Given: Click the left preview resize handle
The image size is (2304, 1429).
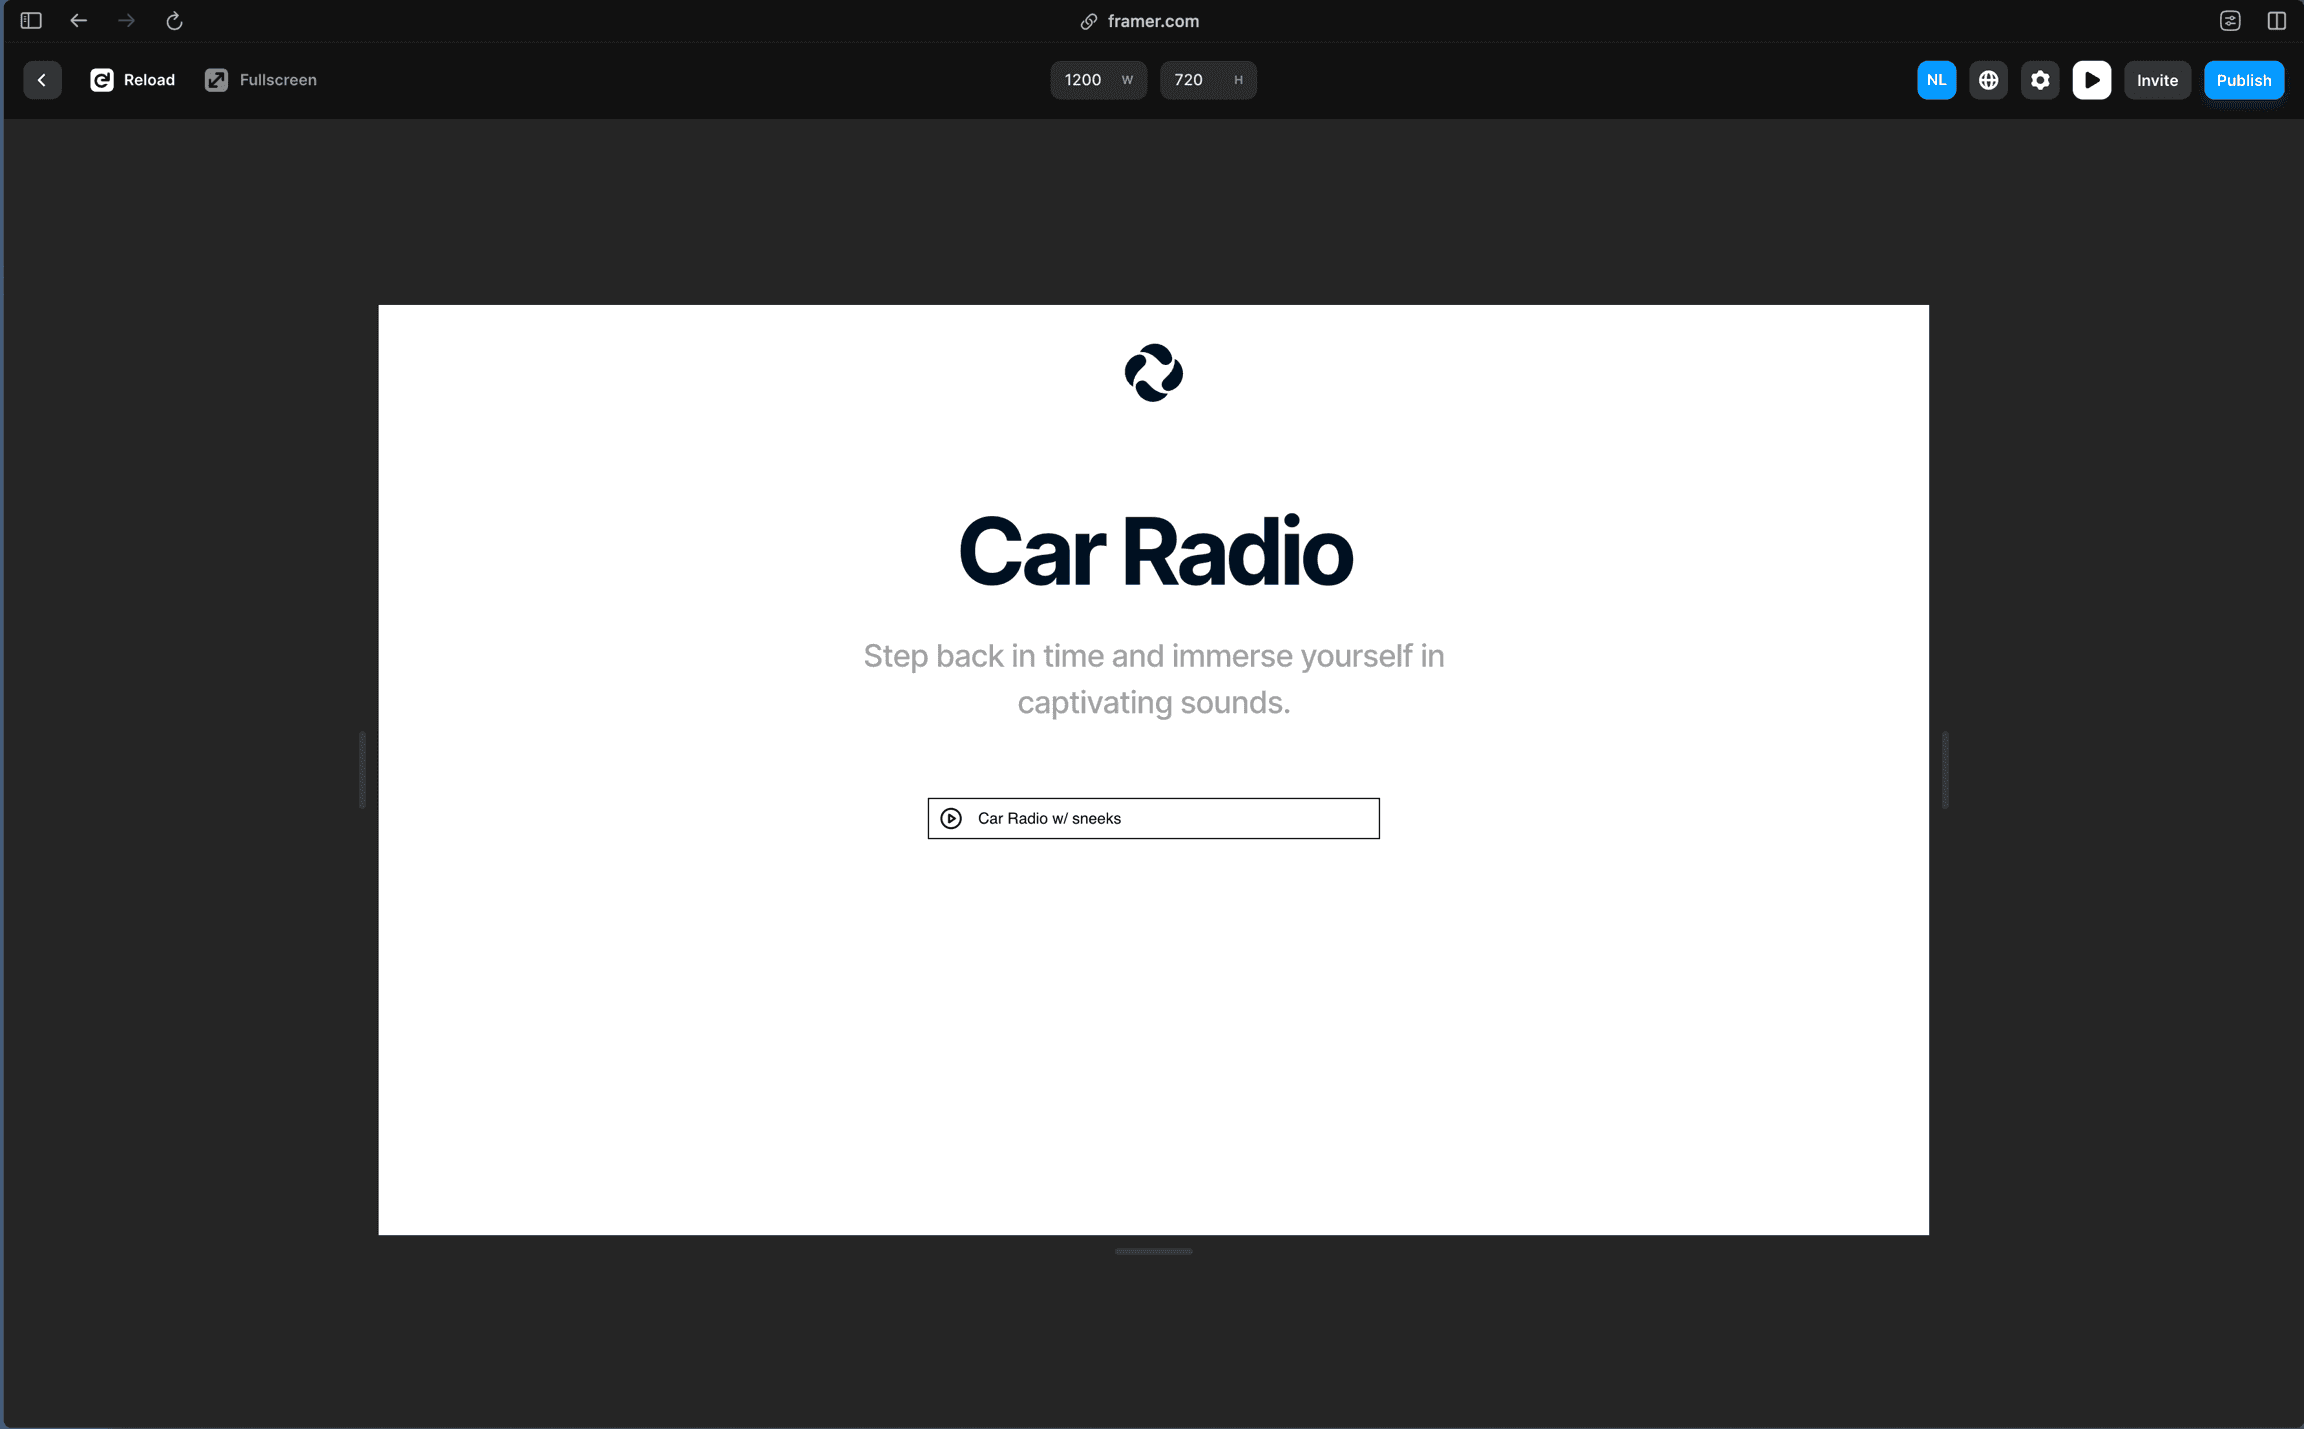Looking at the screenshot, I should click(x=362, y=770).
